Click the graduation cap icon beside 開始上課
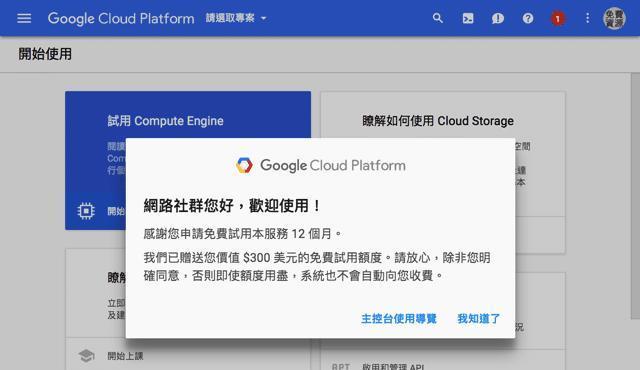This screenshot has width=640, height=370. point(86,356)
